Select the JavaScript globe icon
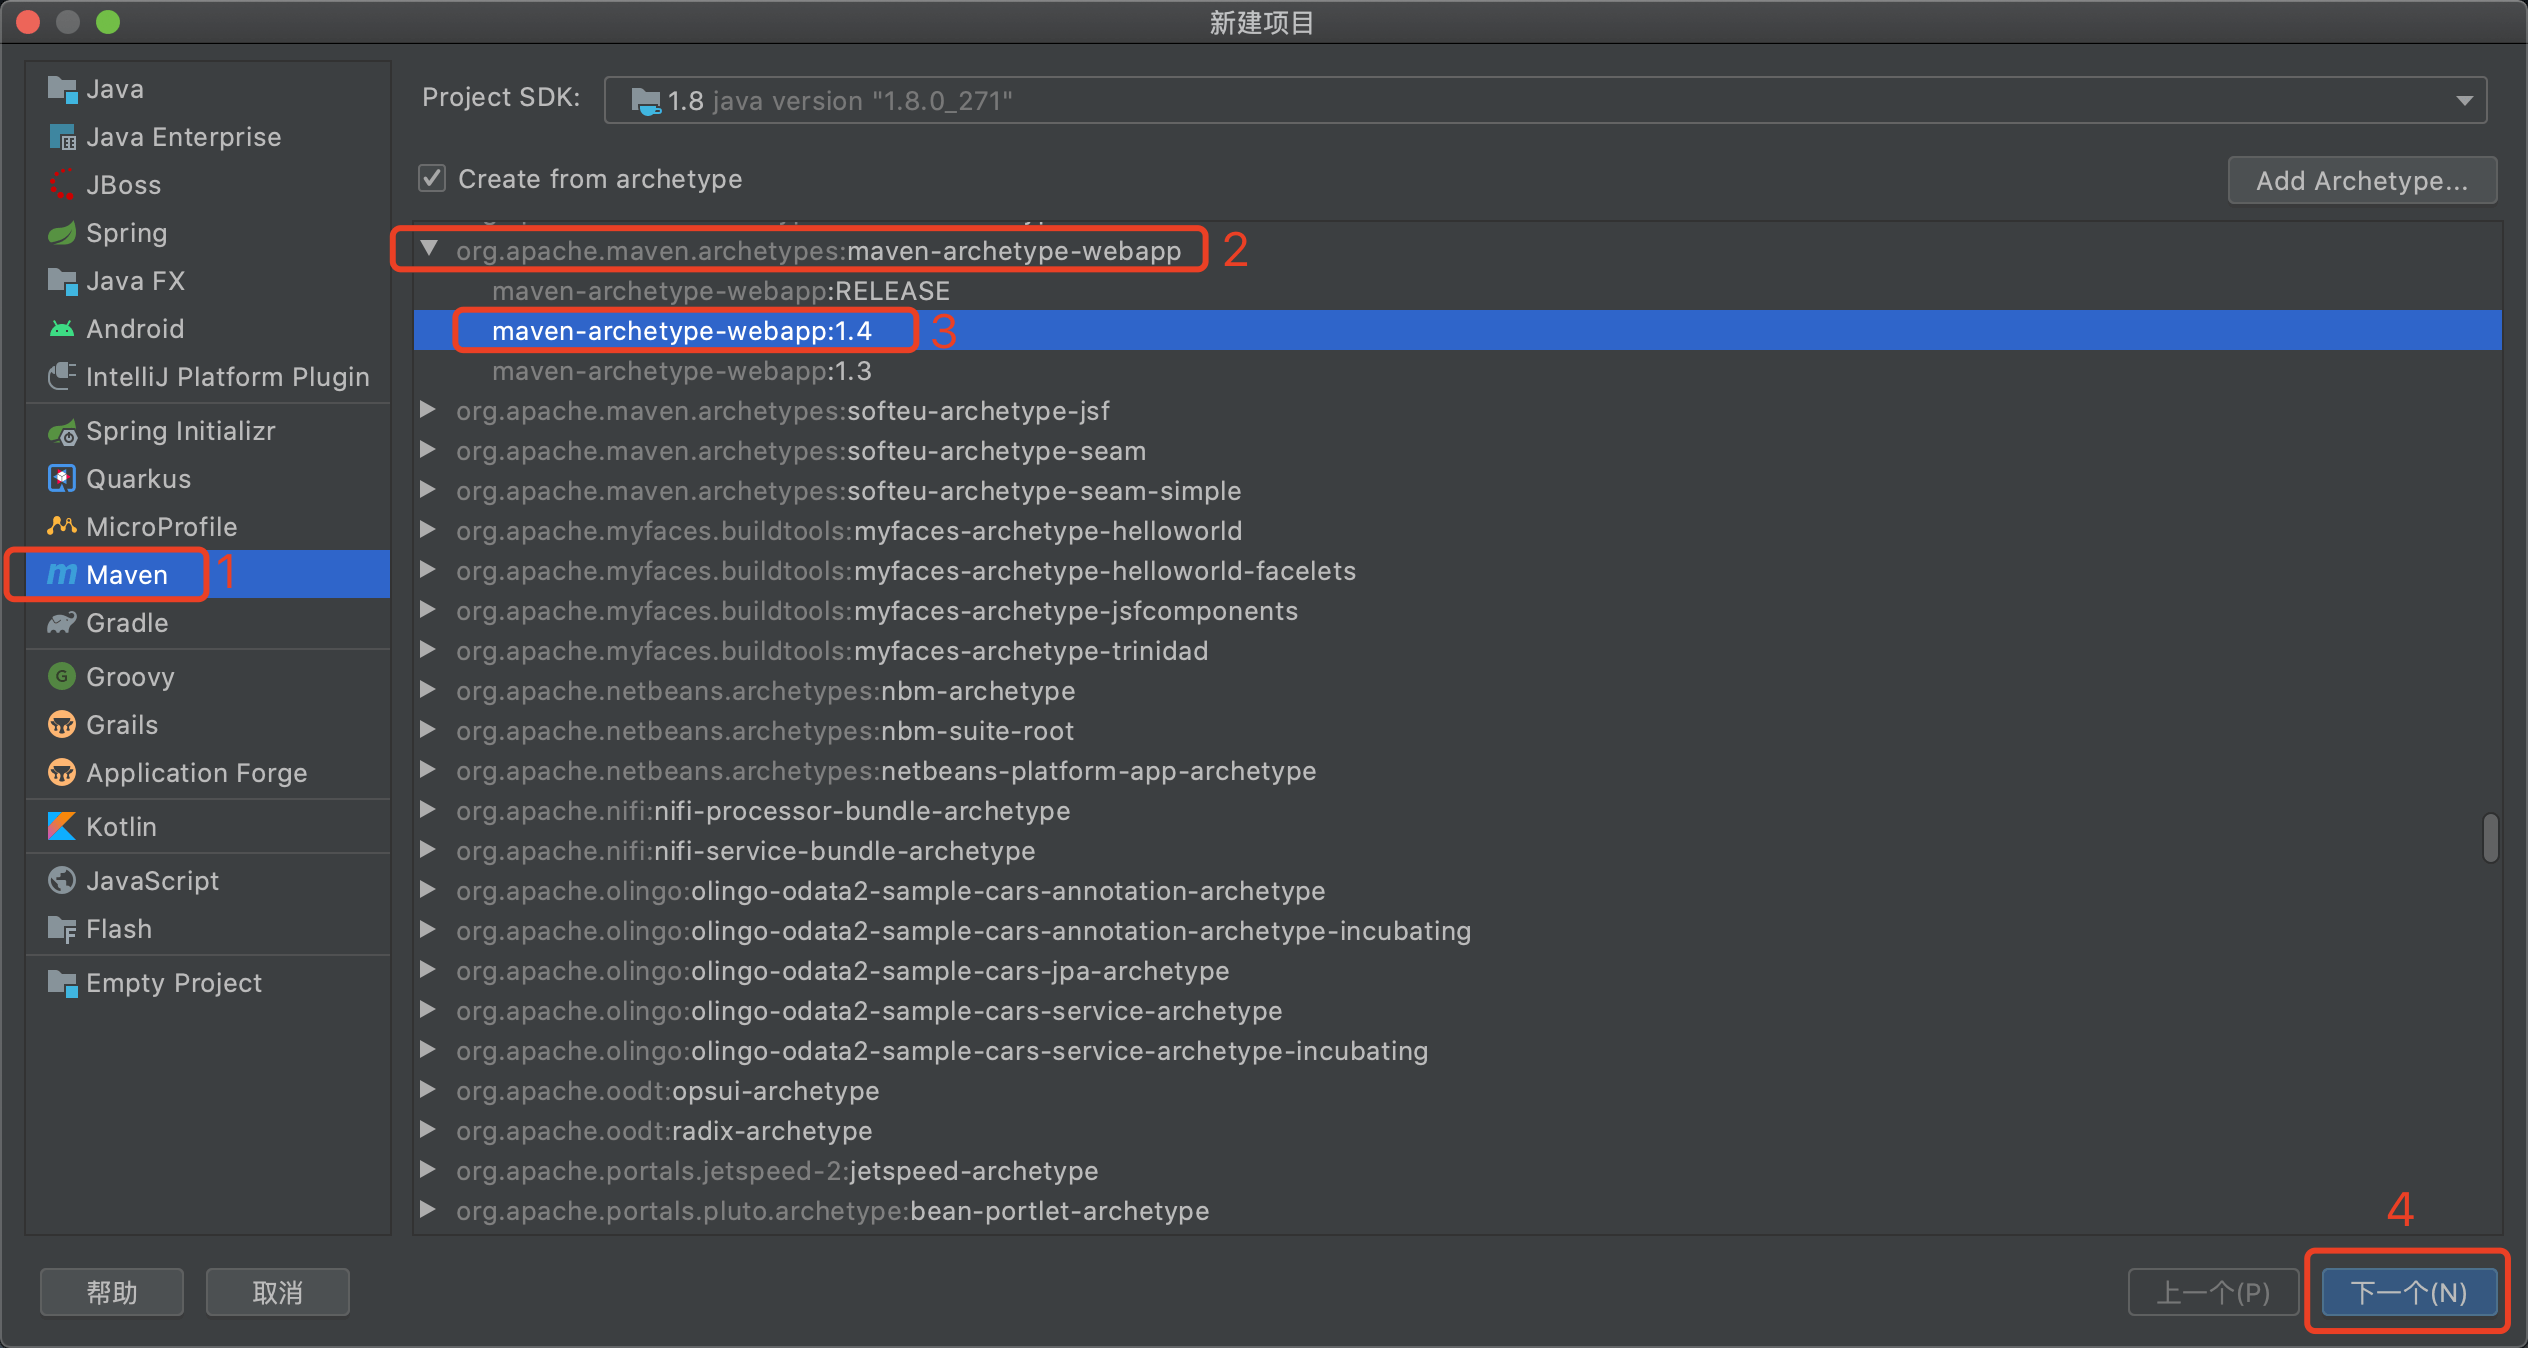Image resolution: width=2528 pixels, height=1348 pixels. point(62,881)
